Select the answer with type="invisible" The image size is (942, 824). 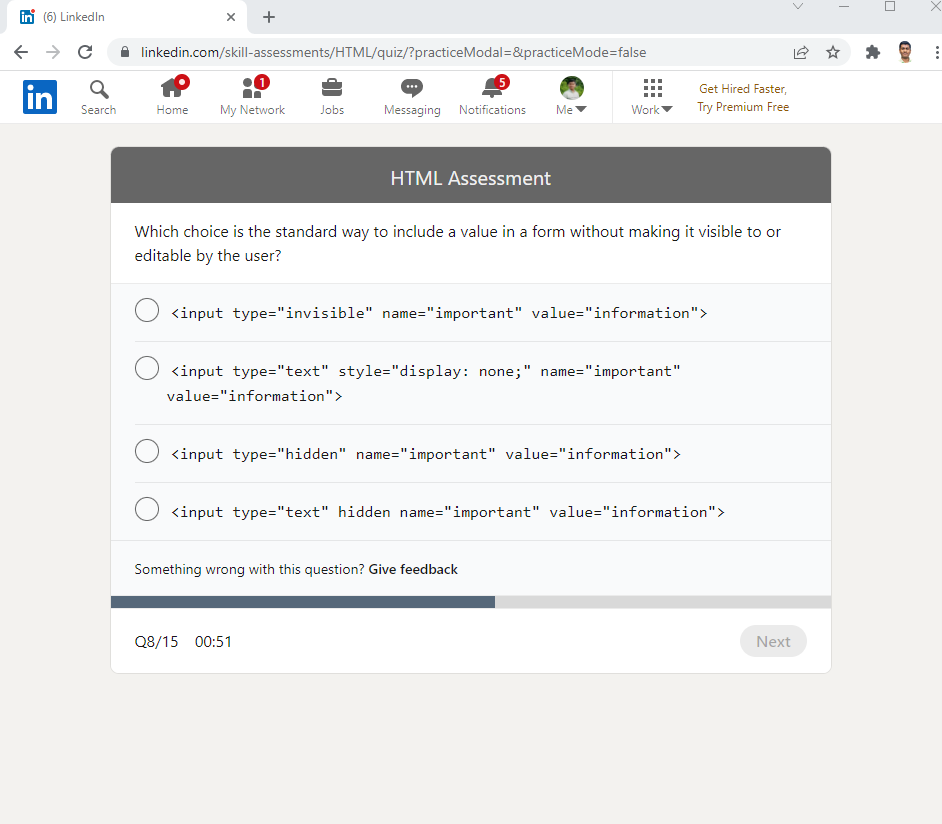[147, 310]
